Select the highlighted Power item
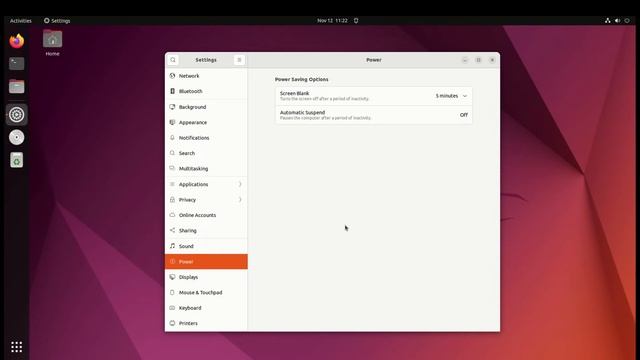640x360 pixels. pyautogui.click(x=206, y=262)
